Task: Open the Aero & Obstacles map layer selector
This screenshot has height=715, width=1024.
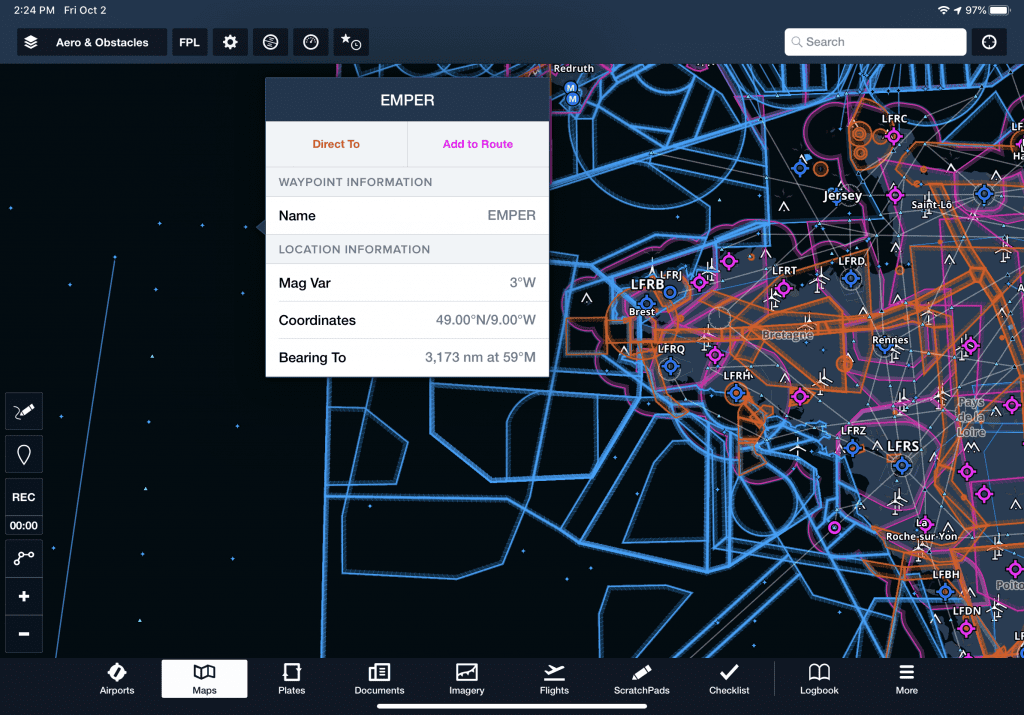Action: point(91,42)
